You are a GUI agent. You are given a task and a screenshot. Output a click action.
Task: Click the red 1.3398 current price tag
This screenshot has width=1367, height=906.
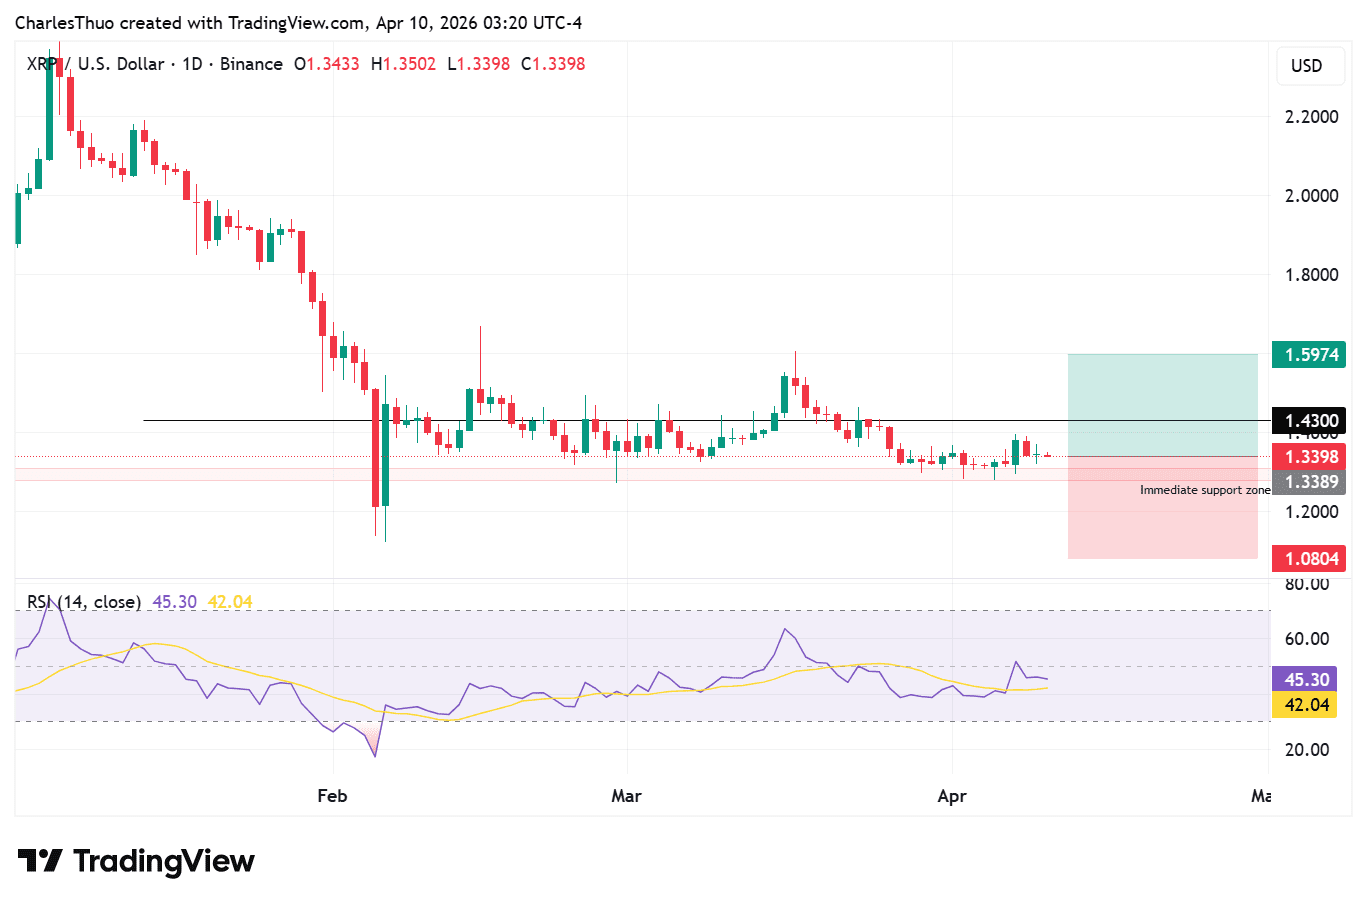click(1309, 455)
